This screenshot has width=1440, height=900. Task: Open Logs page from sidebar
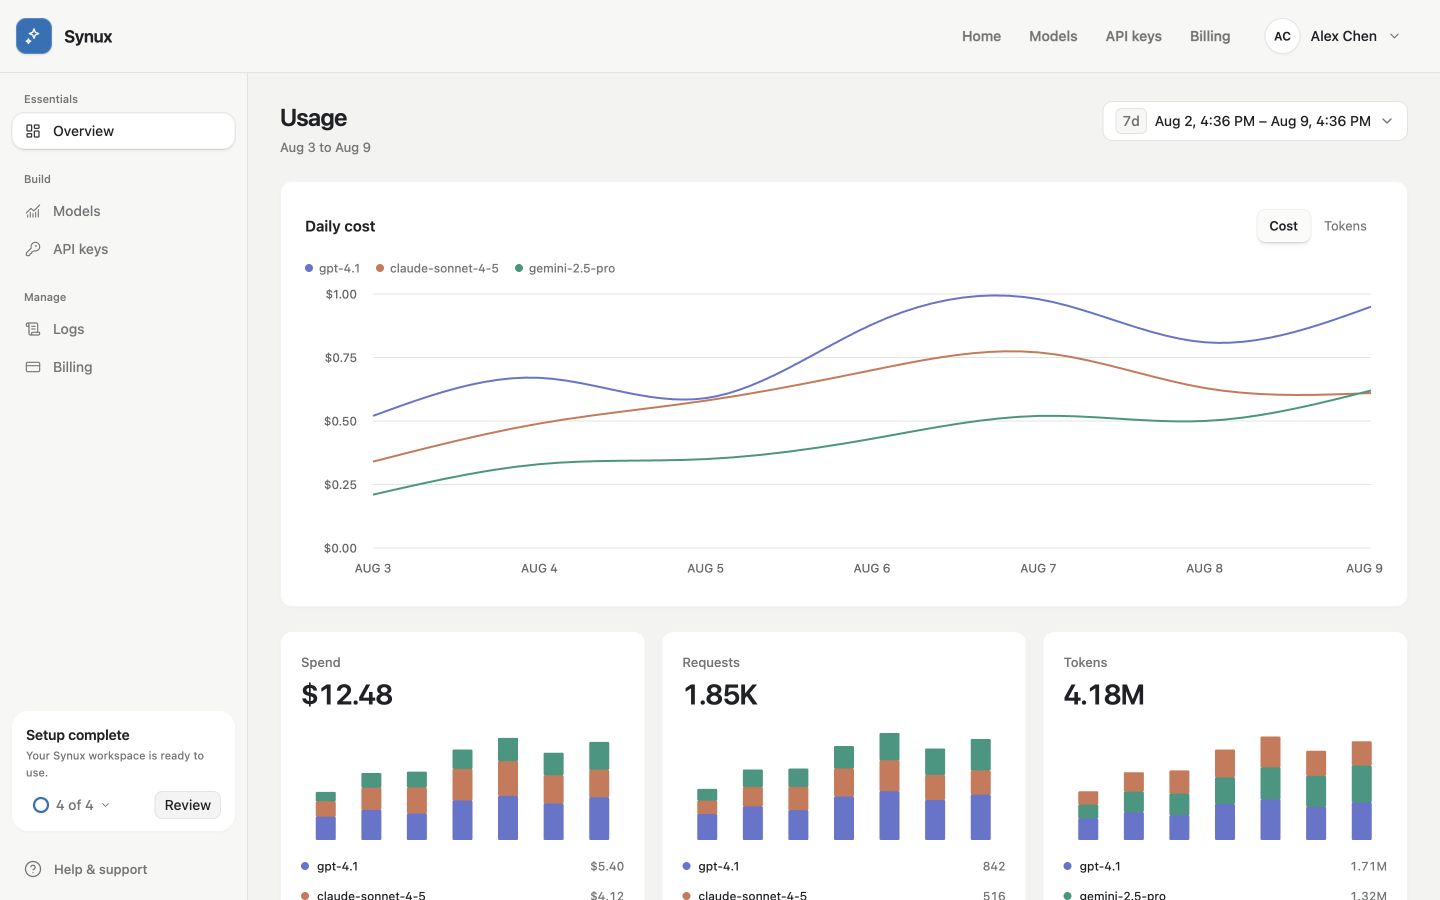pyautogui.click(x=123, y=329)
